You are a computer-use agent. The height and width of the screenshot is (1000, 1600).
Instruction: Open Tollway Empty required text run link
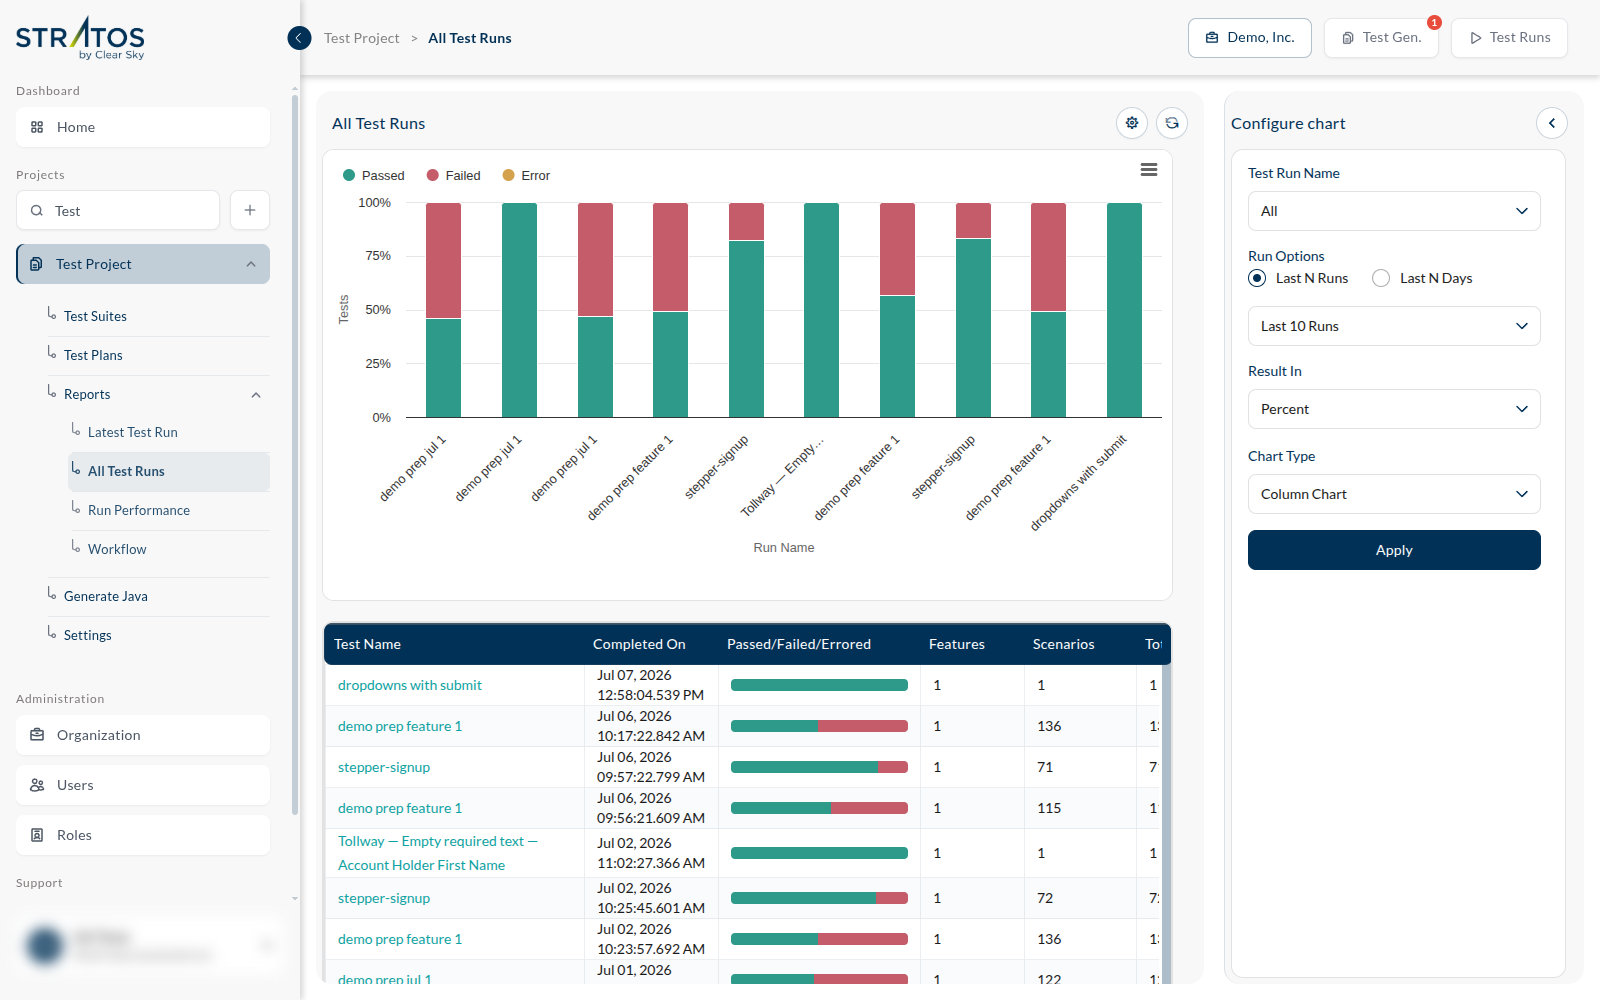click(x=438, y=853)
